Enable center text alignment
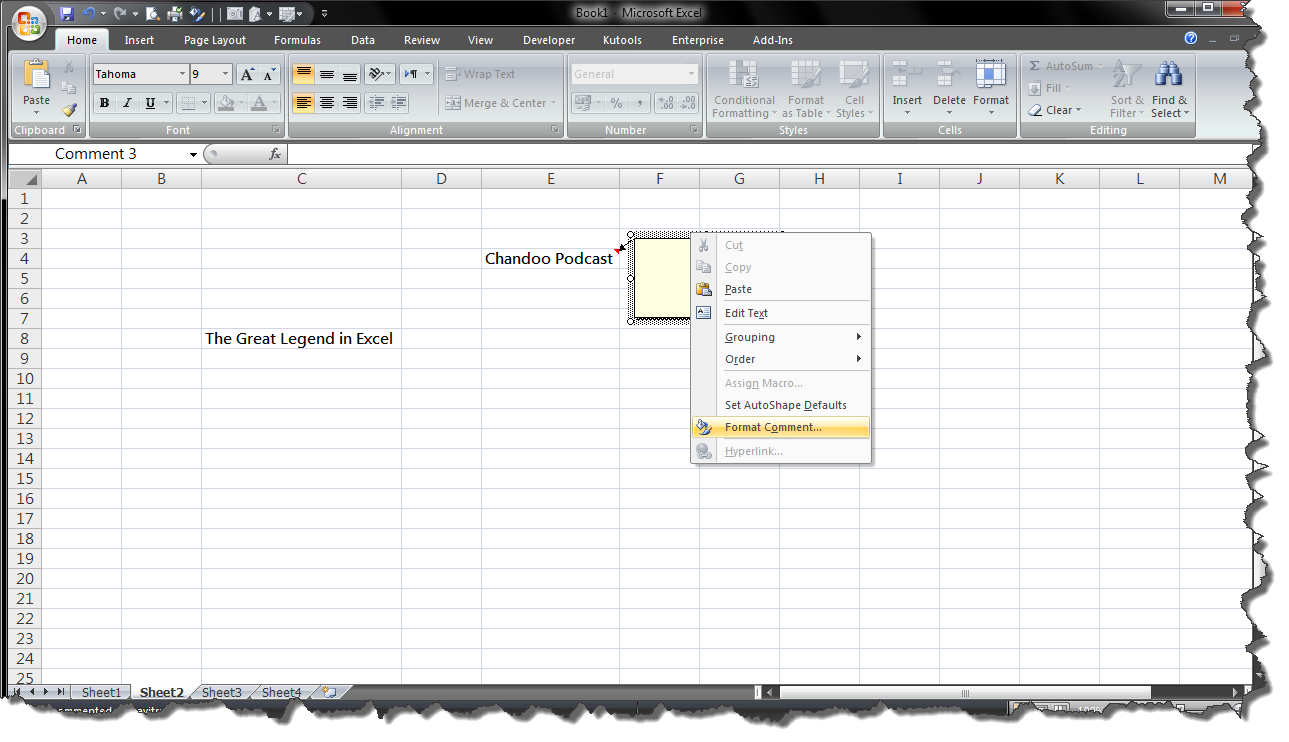 pyautogui.click(x=326, y=103)
